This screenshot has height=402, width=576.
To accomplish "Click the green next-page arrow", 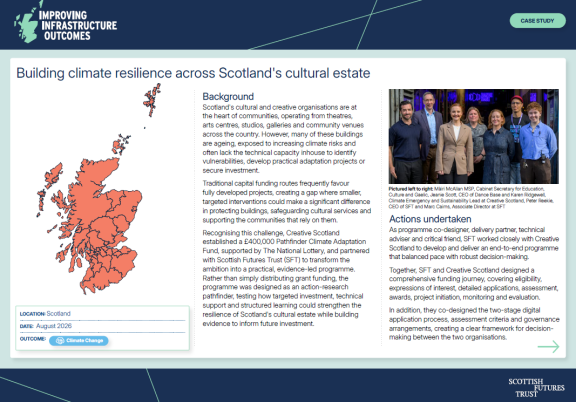I will pos(548,346).
